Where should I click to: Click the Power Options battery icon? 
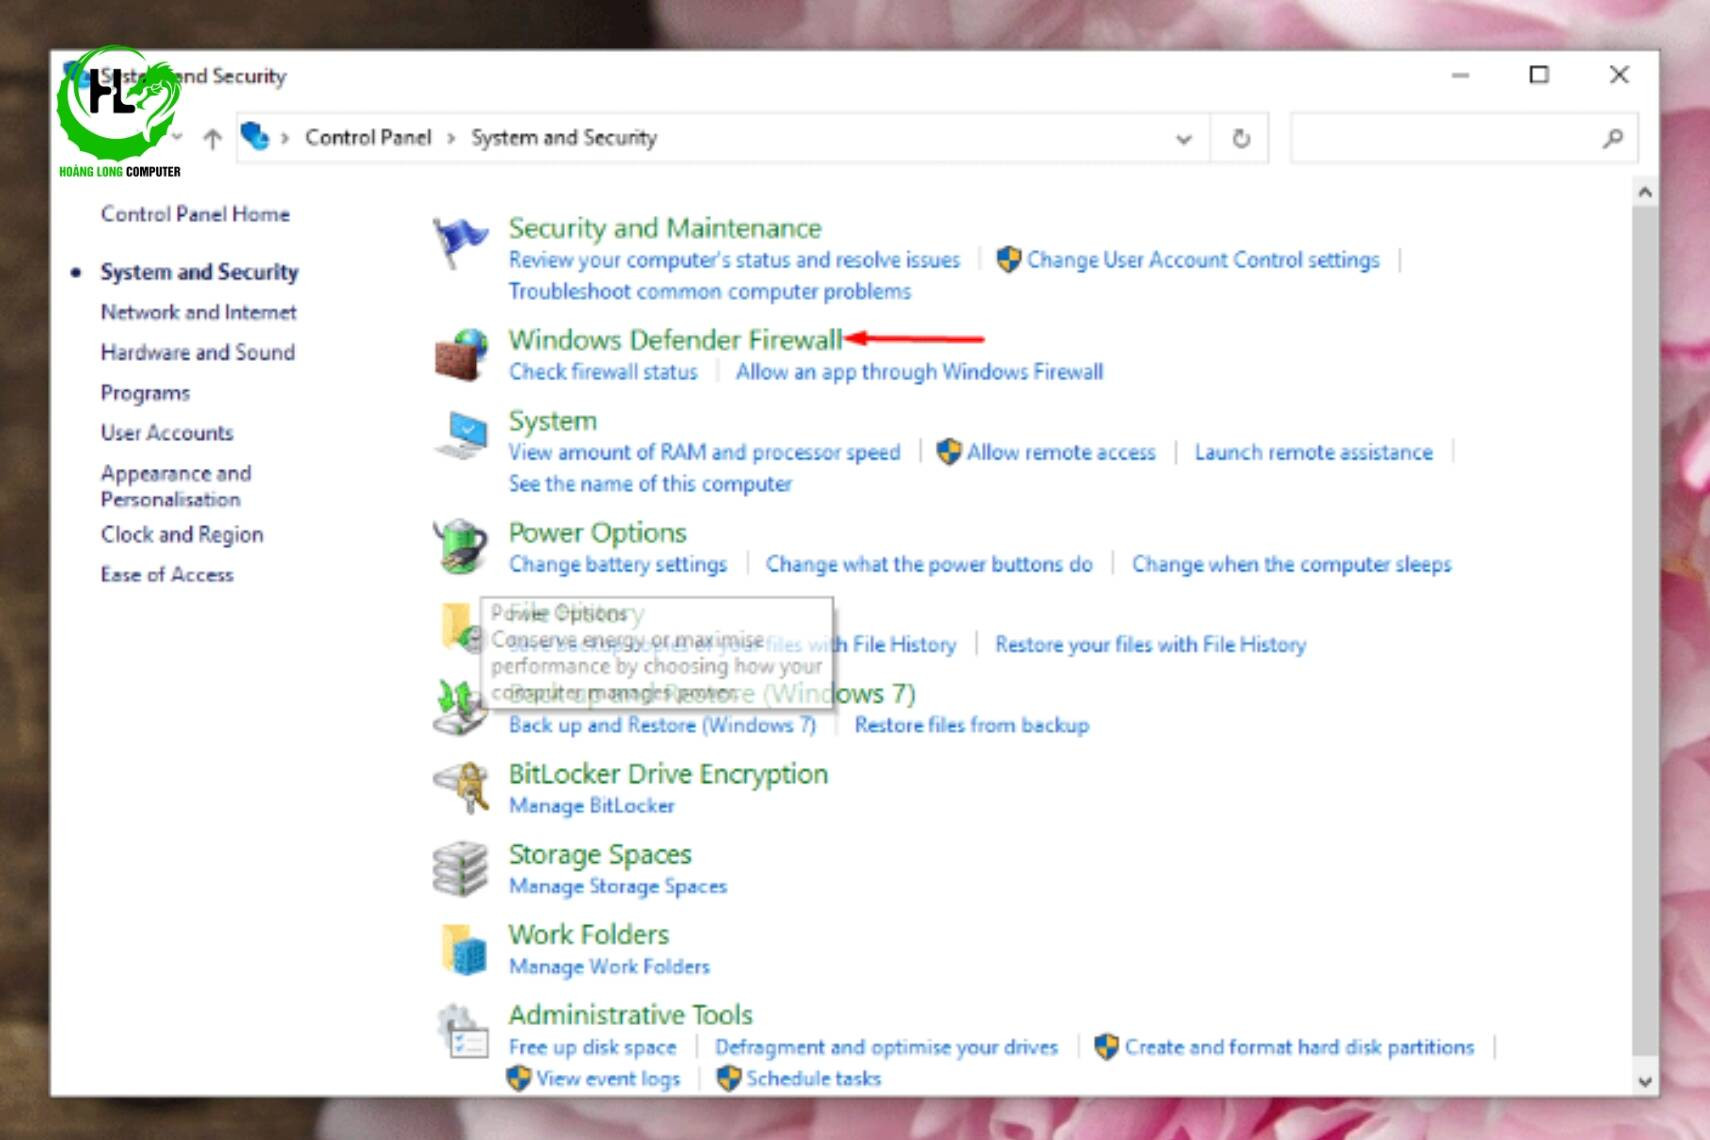pyautogui.click(x=460, y=547)
